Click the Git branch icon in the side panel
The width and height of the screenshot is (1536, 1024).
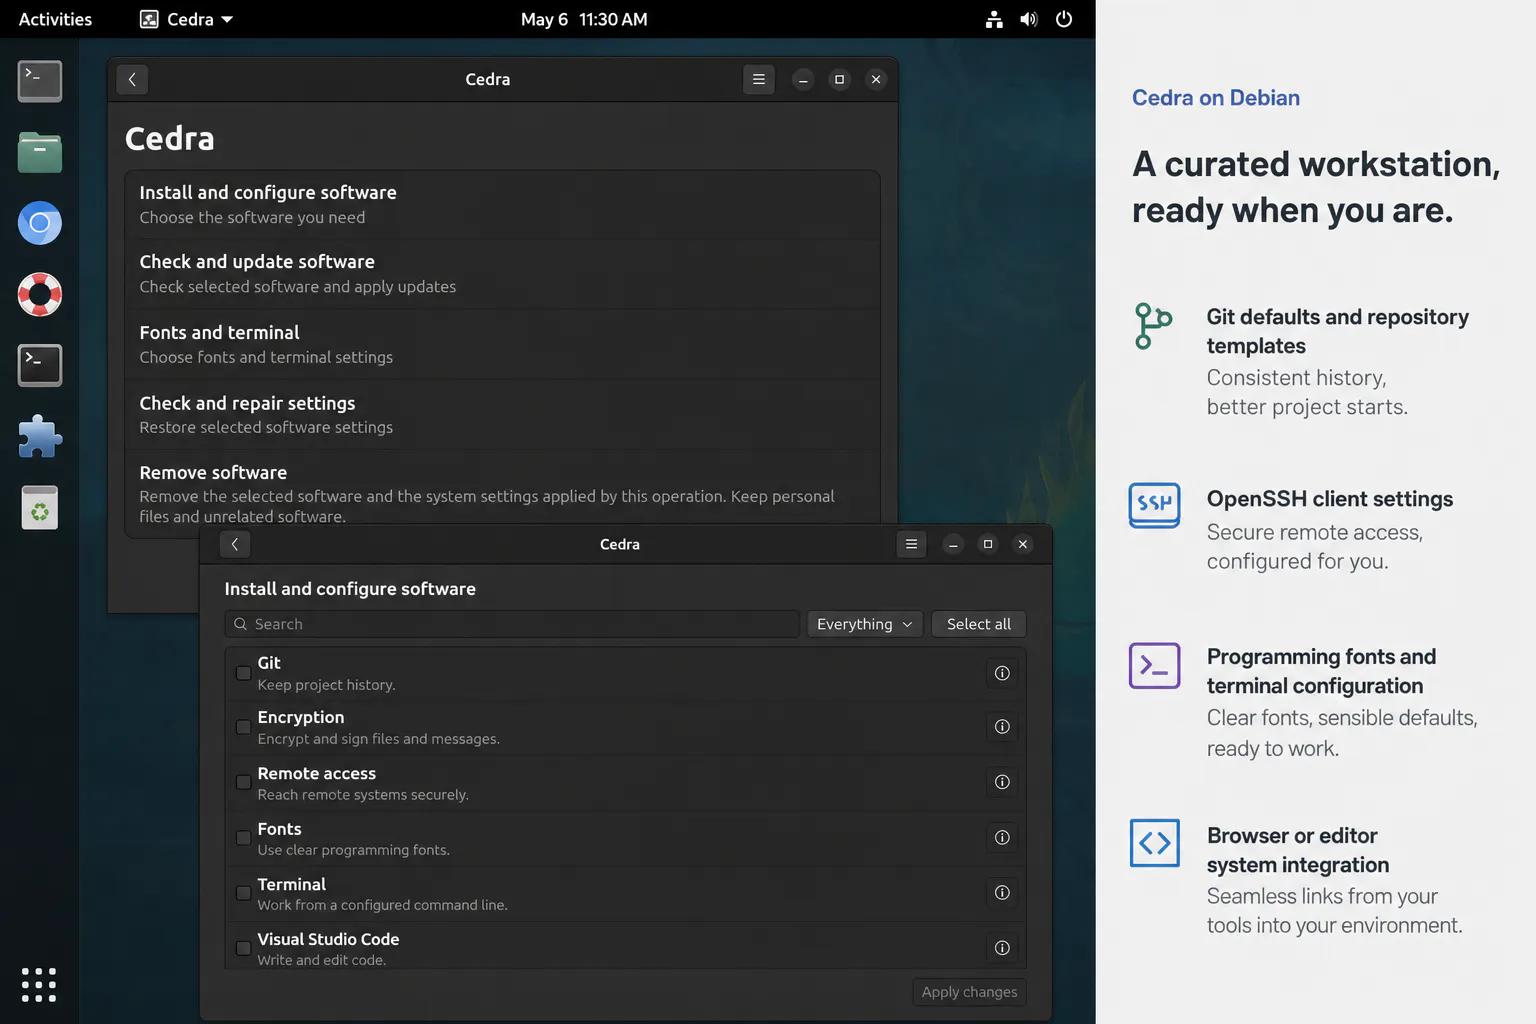1153,326
